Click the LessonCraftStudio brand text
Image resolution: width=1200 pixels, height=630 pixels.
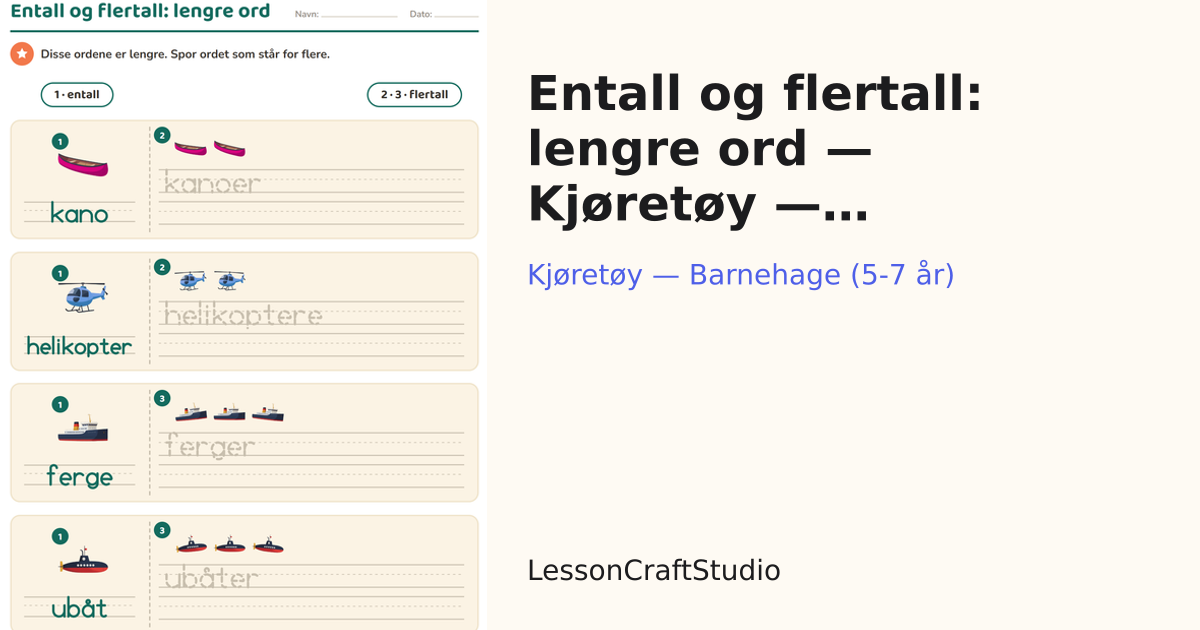click(654, 571)
